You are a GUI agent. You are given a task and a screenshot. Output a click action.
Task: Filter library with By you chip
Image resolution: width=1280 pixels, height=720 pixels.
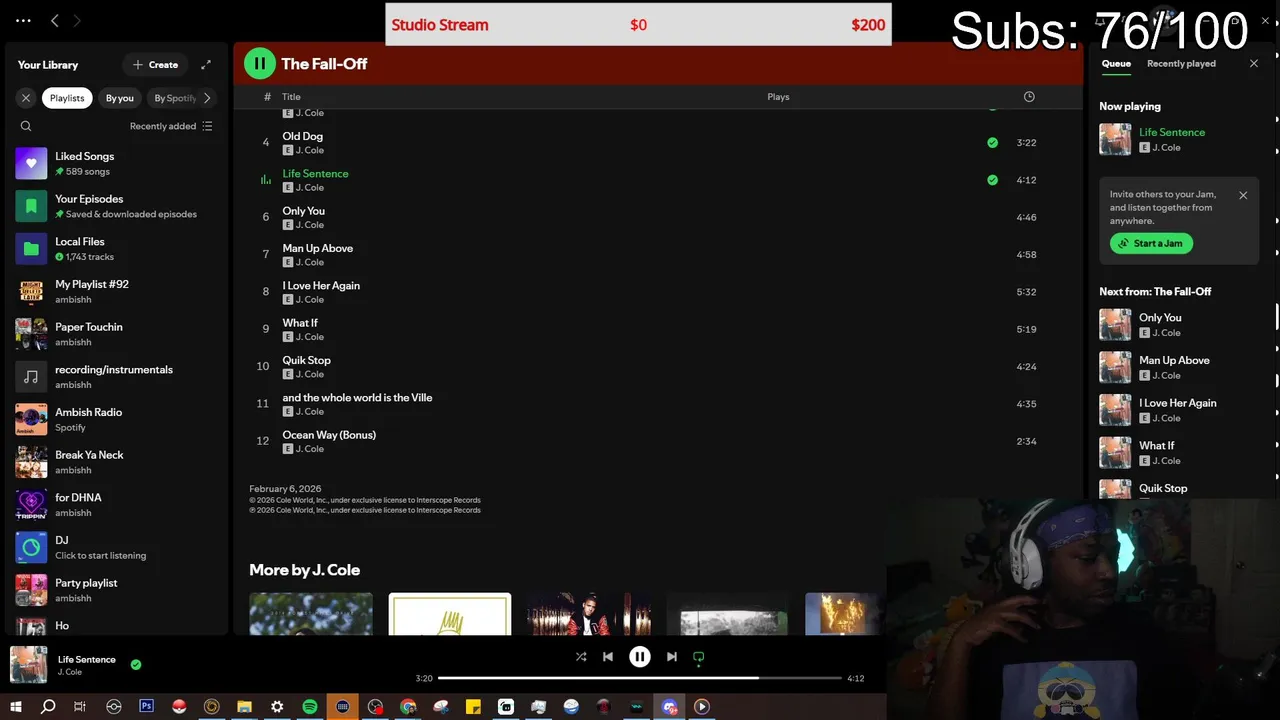pyautogui.click(x=120, y=98)
